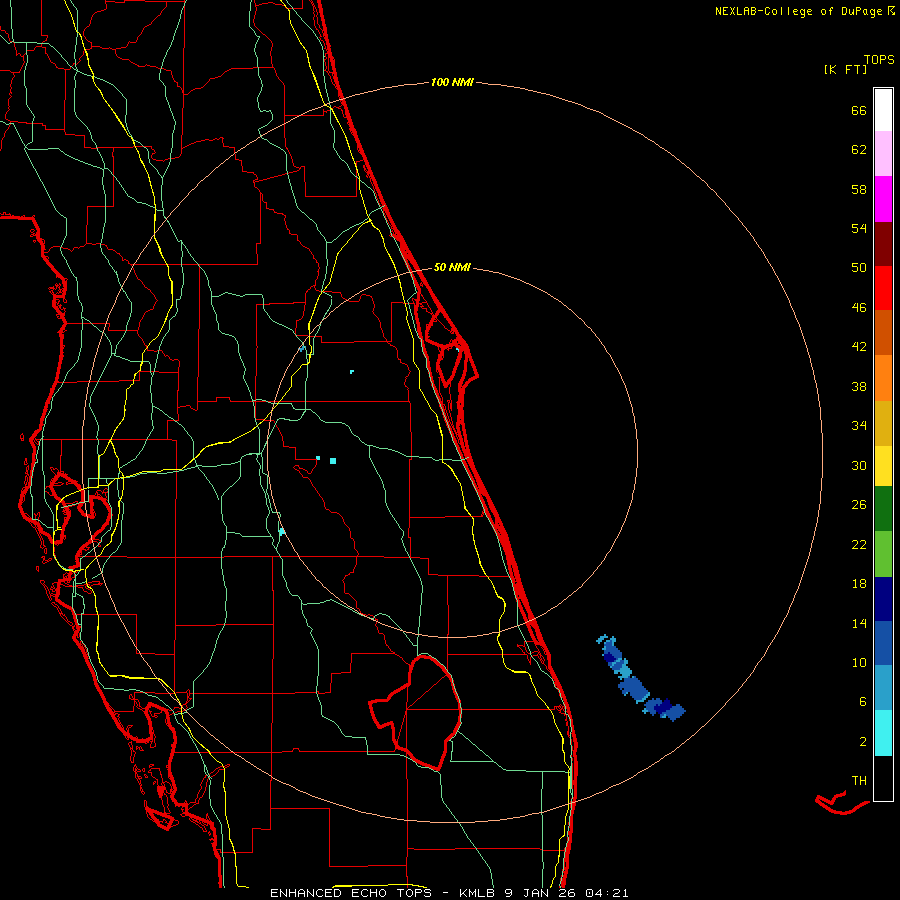Click the legend value '54'

point(859,228)
